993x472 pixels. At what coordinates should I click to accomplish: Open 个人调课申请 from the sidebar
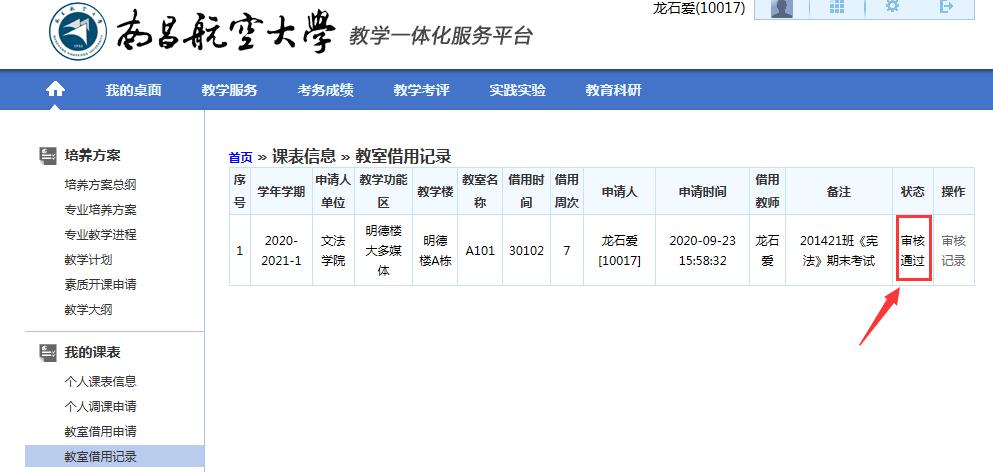(100, 407)
